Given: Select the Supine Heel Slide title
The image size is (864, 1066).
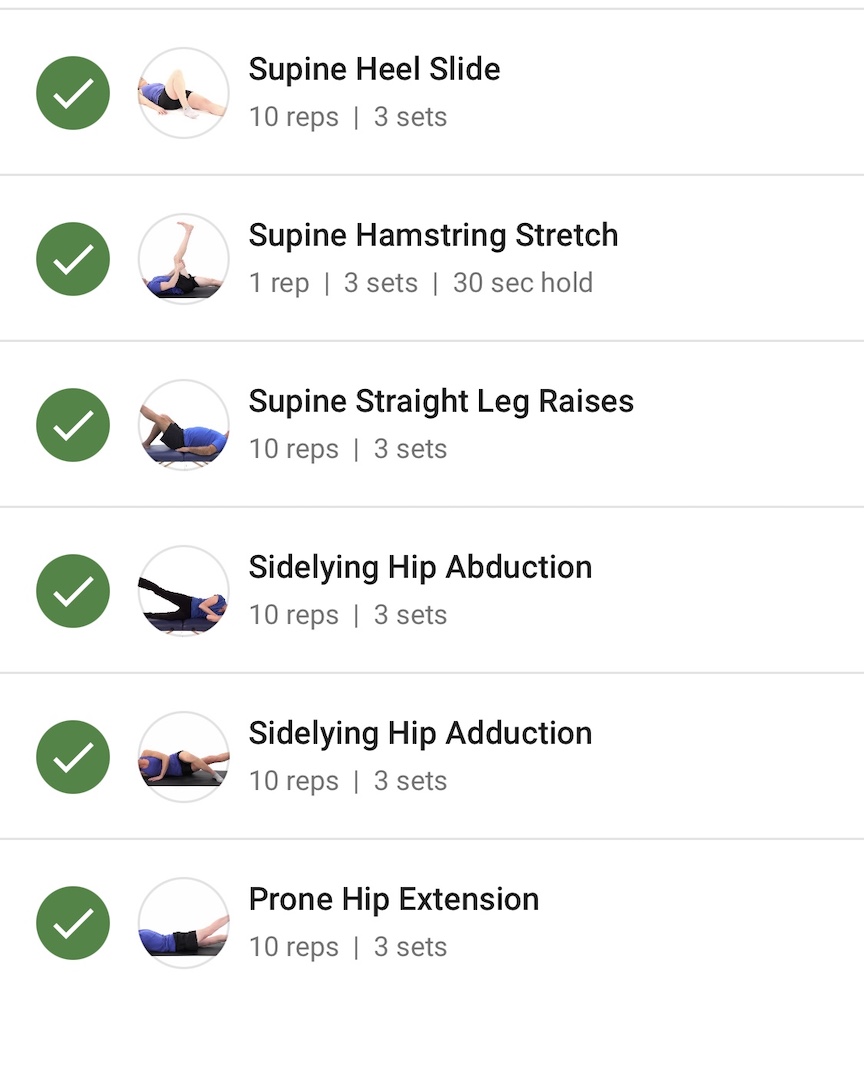Looking at the screenshot, I should pyautogui.click(x=375, y=69).
